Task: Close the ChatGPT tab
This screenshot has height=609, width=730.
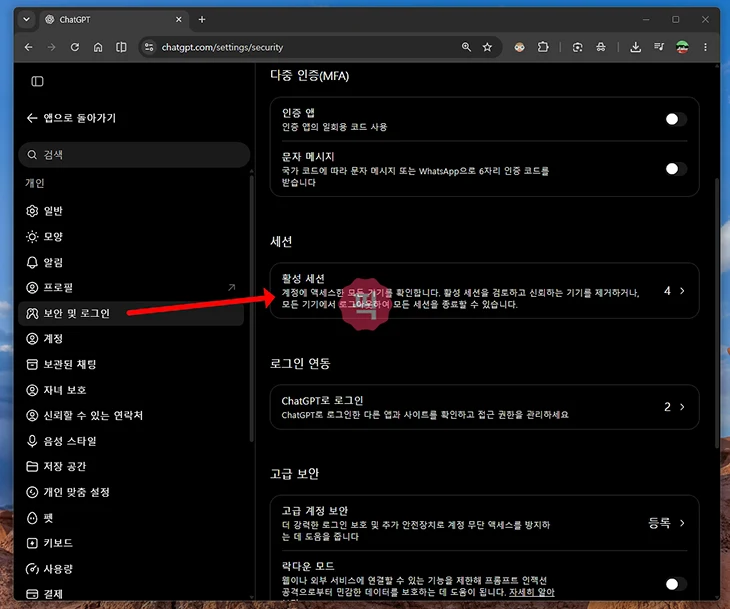Action: tap(179, 20)
